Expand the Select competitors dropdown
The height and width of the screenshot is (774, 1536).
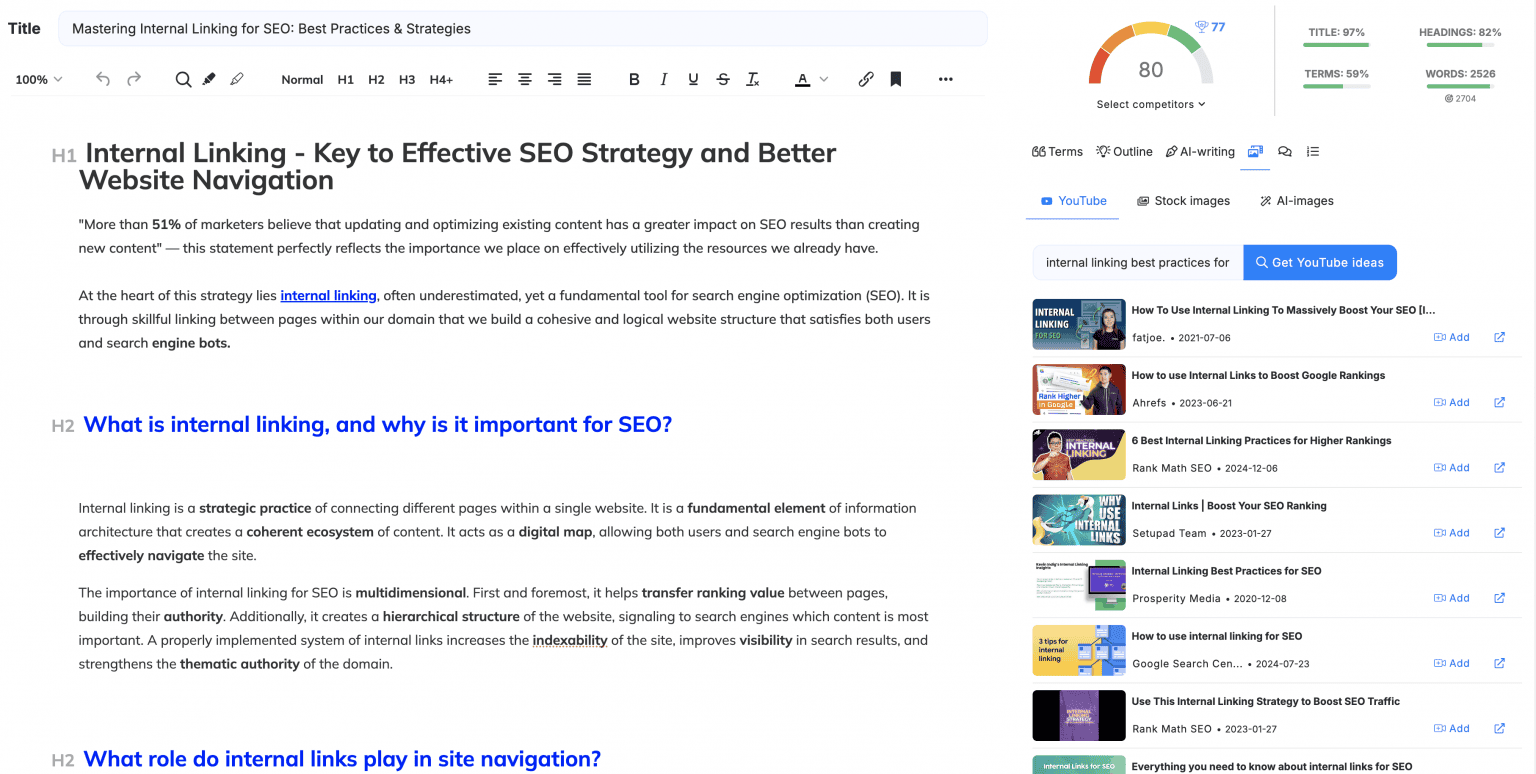click(x=1151, y=104)
